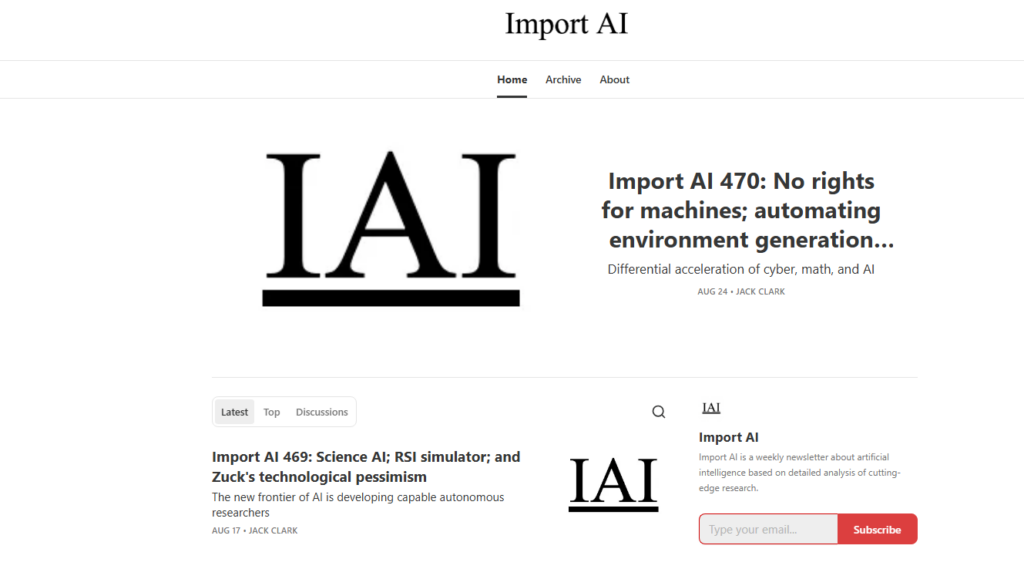Open the Home tab
This screenshot has height=569, width=1024.
(x=512, y=80)
